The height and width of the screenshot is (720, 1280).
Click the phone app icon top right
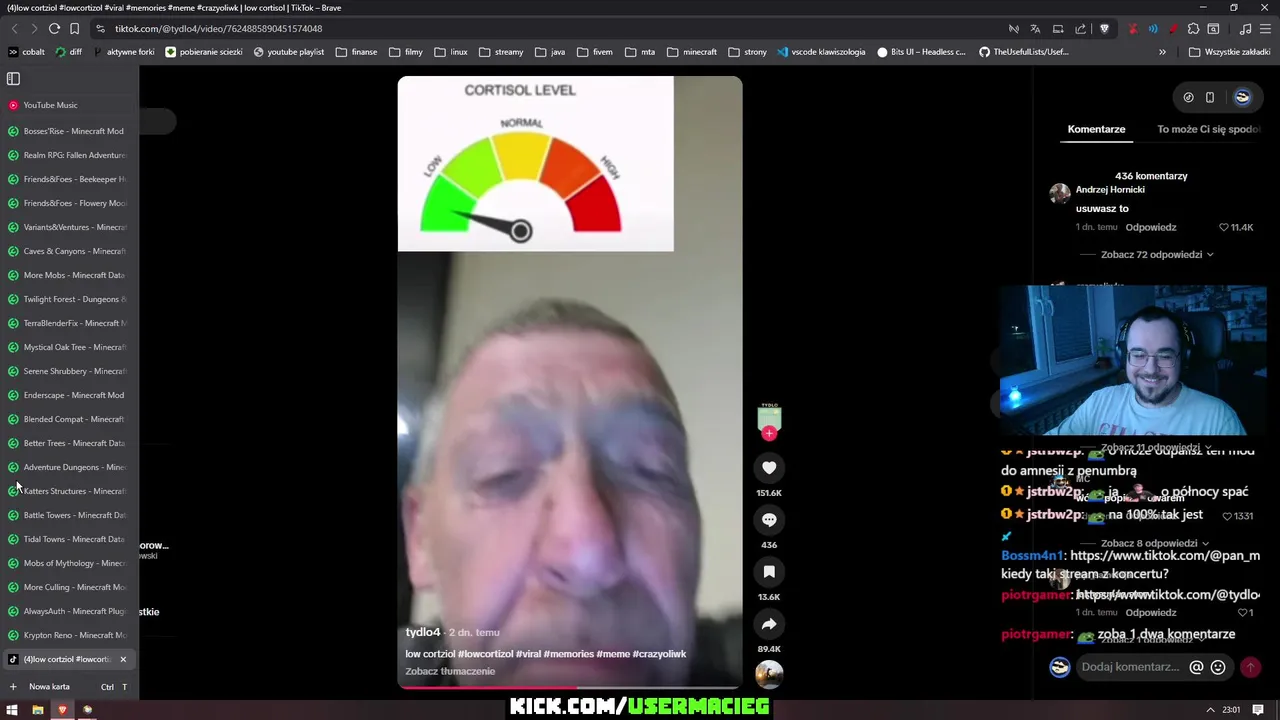pos(1210,97)
